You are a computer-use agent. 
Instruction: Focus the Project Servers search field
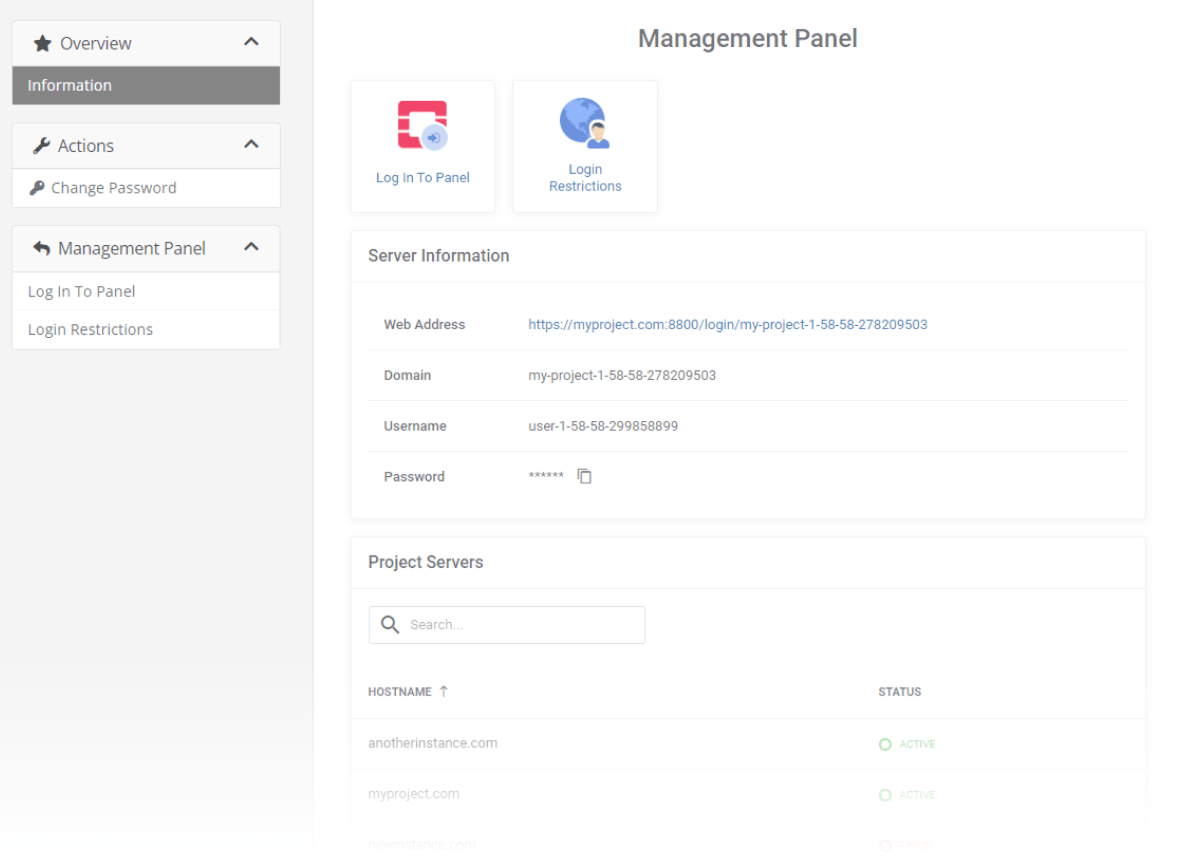[x=507, y=625]
